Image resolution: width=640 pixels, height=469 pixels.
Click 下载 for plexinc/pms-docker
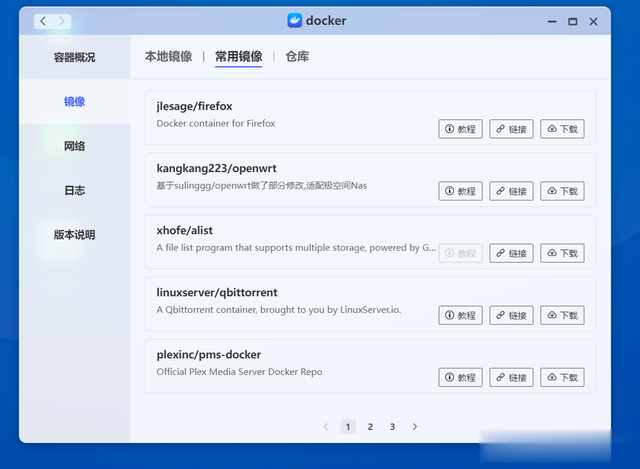[562, 377]
